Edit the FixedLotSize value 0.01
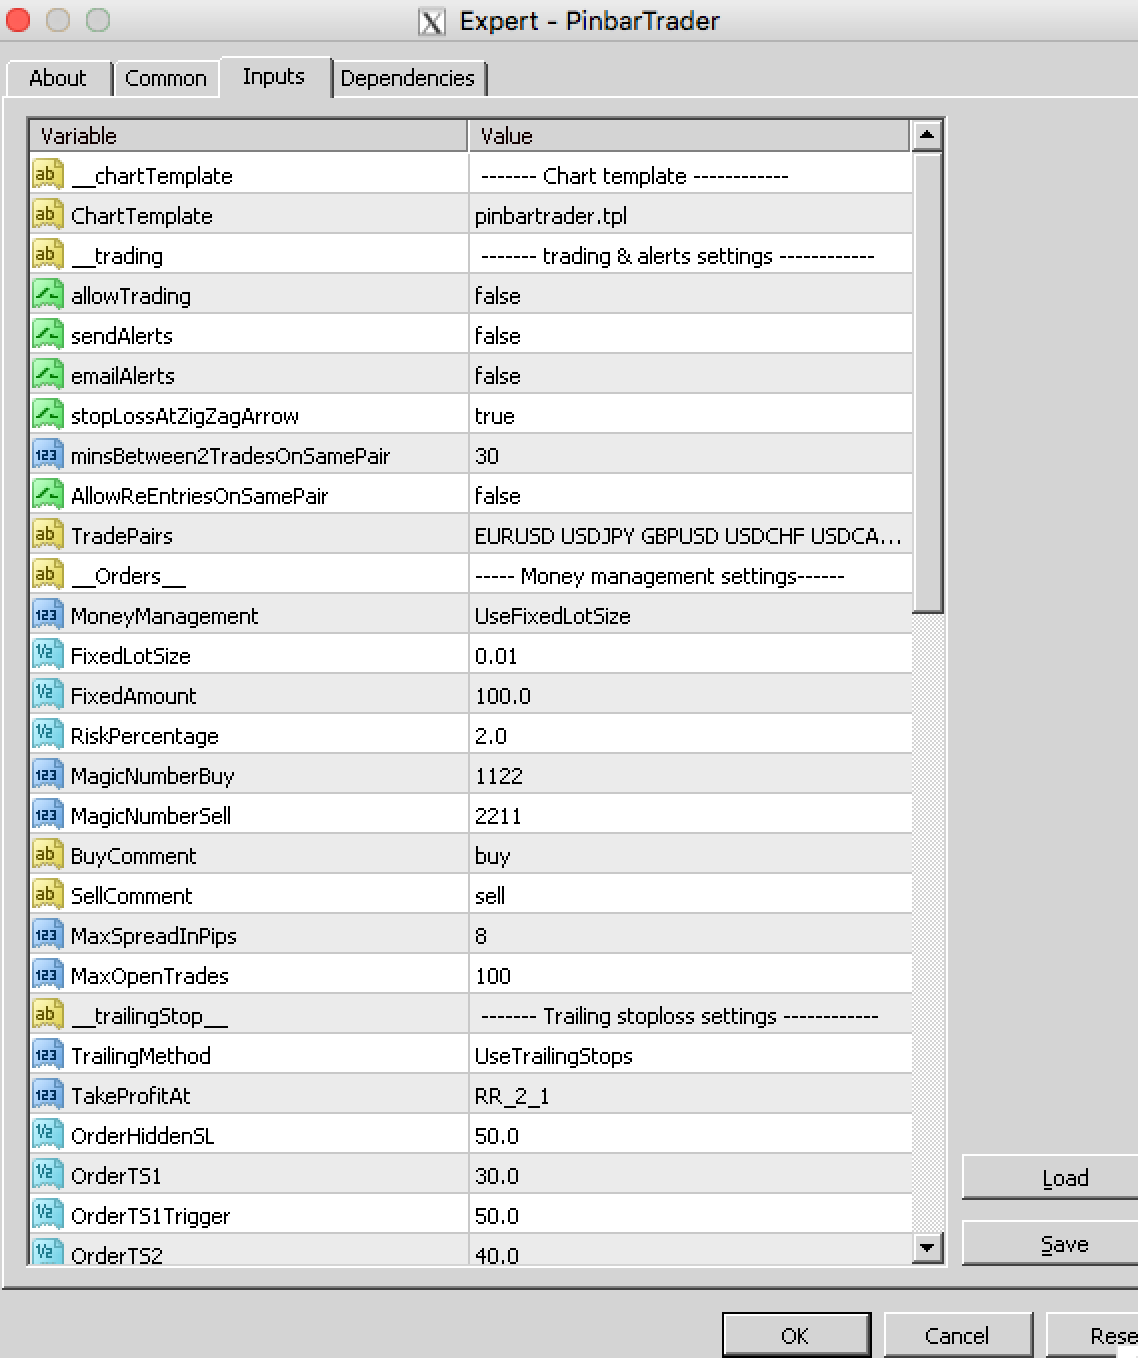The image size is (1138, 1358). 690,655
